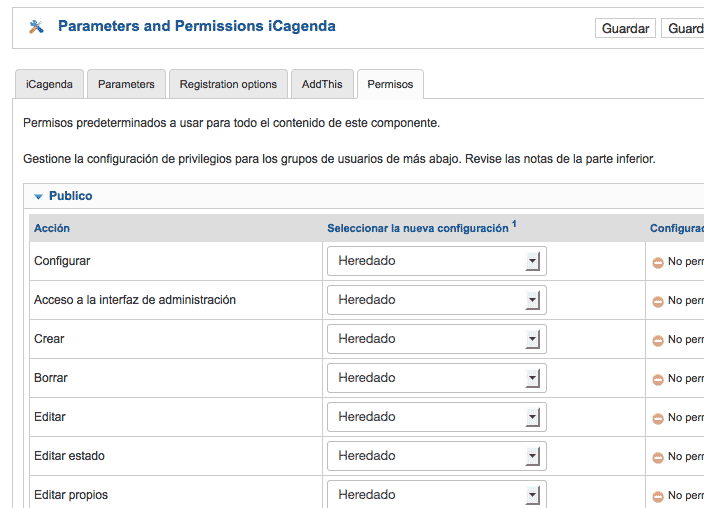Click the not-allowed icon in the Configurar row
Image resolution: width=704 pixels, height=508 pixels.
click(658, 262)
